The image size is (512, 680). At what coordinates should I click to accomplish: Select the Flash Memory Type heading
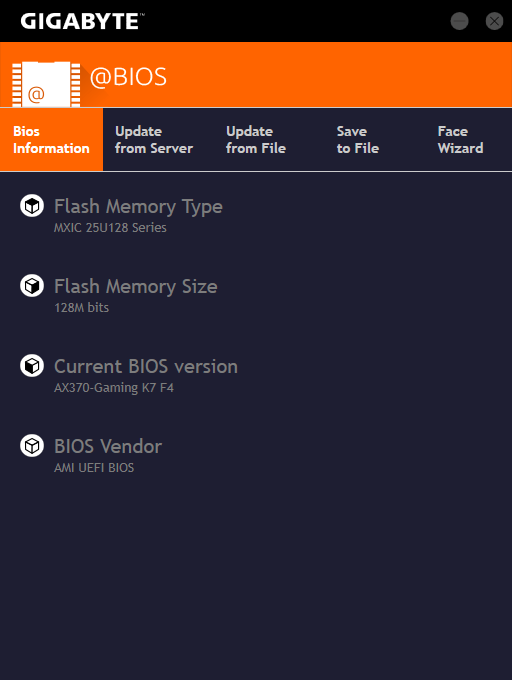(x=138, y=206)
